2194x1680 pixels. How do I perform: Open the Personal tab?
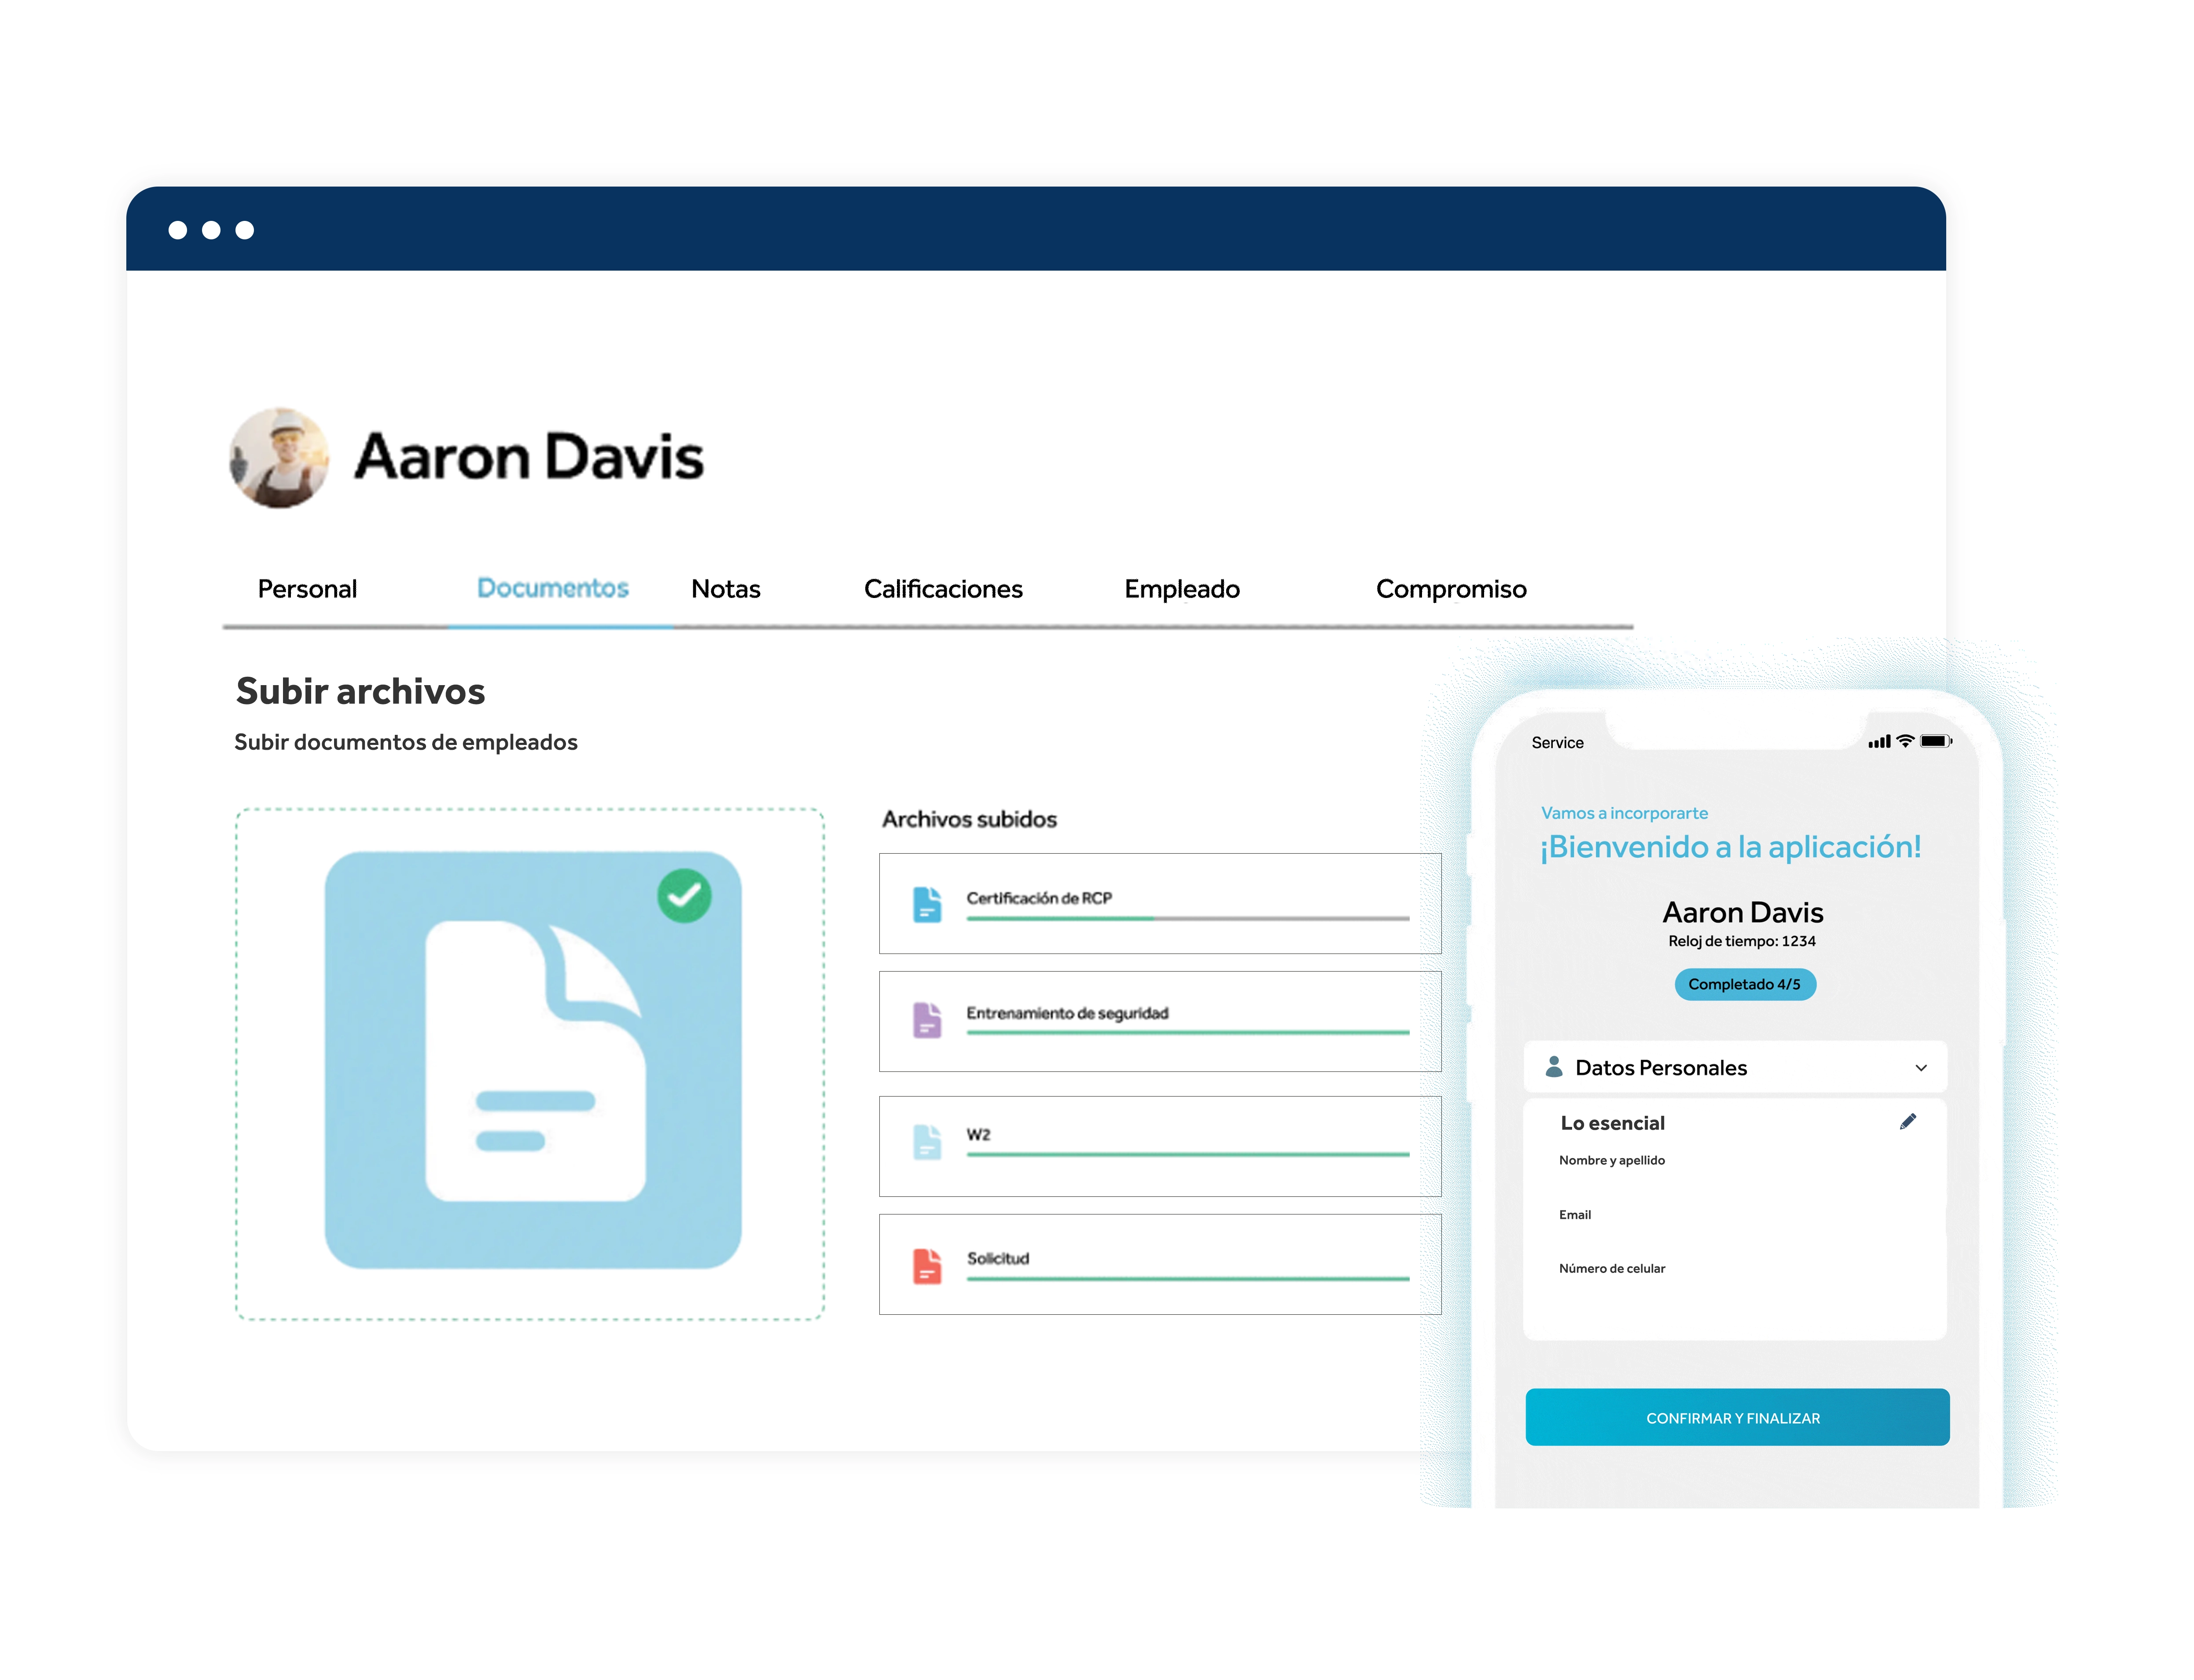click(x=307, y=589)
